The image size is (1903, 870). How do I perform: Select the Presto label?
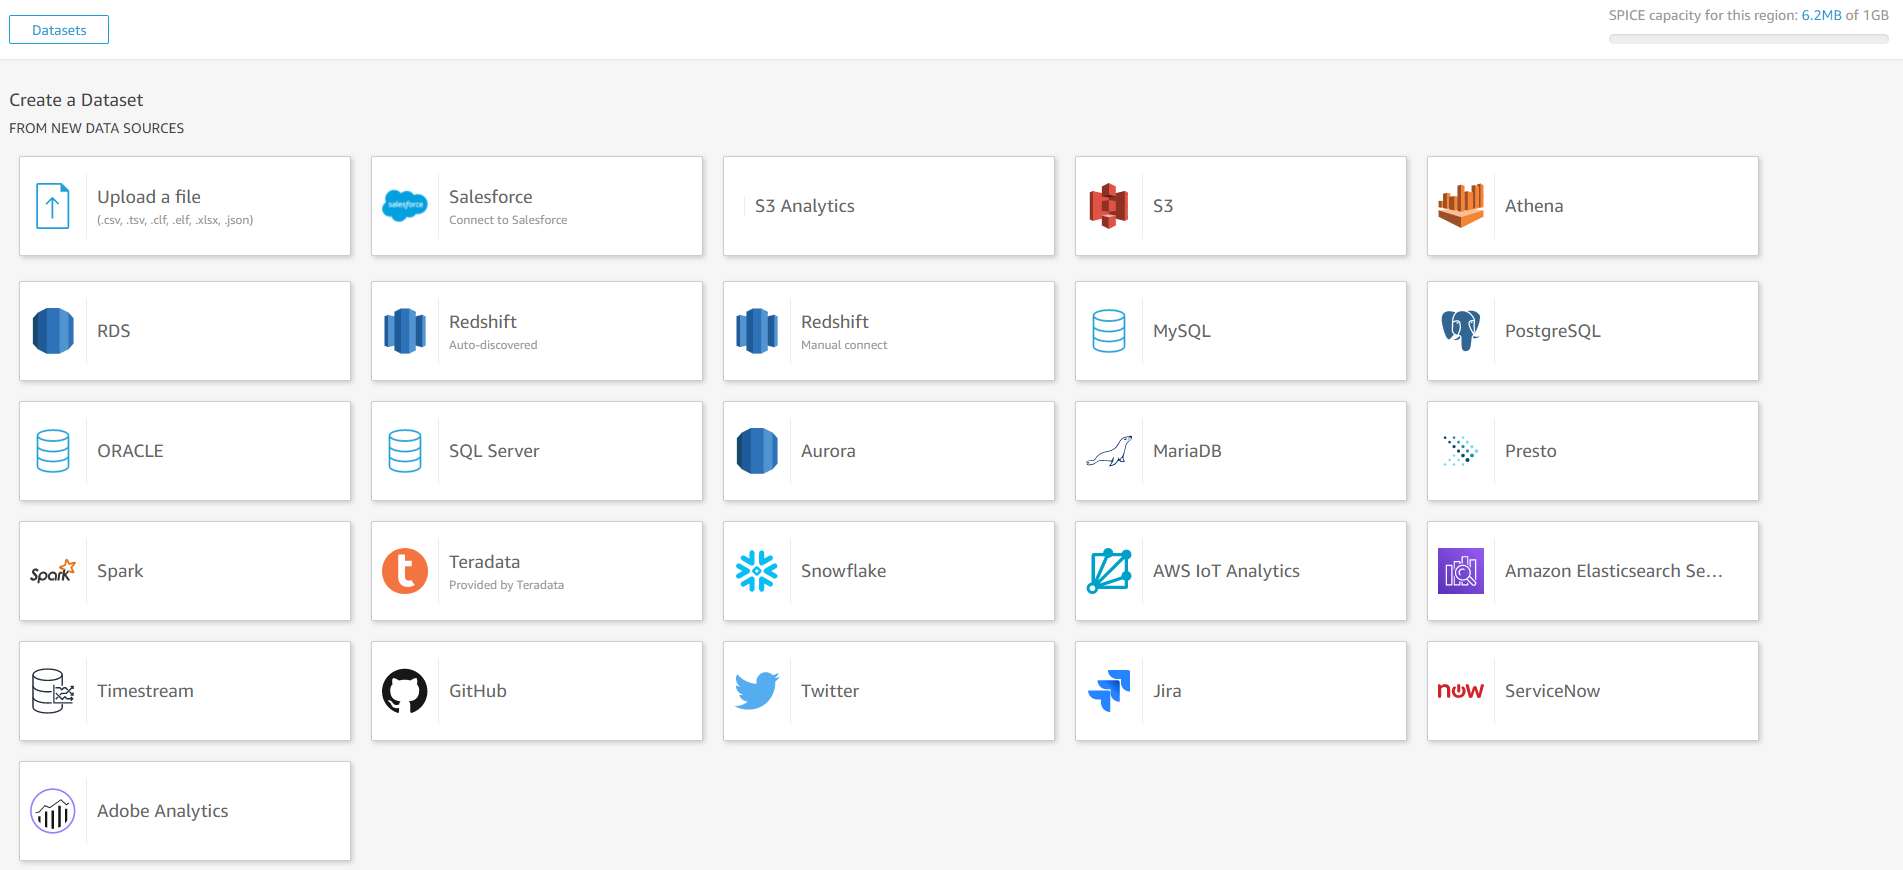[x=1531, y=451]
